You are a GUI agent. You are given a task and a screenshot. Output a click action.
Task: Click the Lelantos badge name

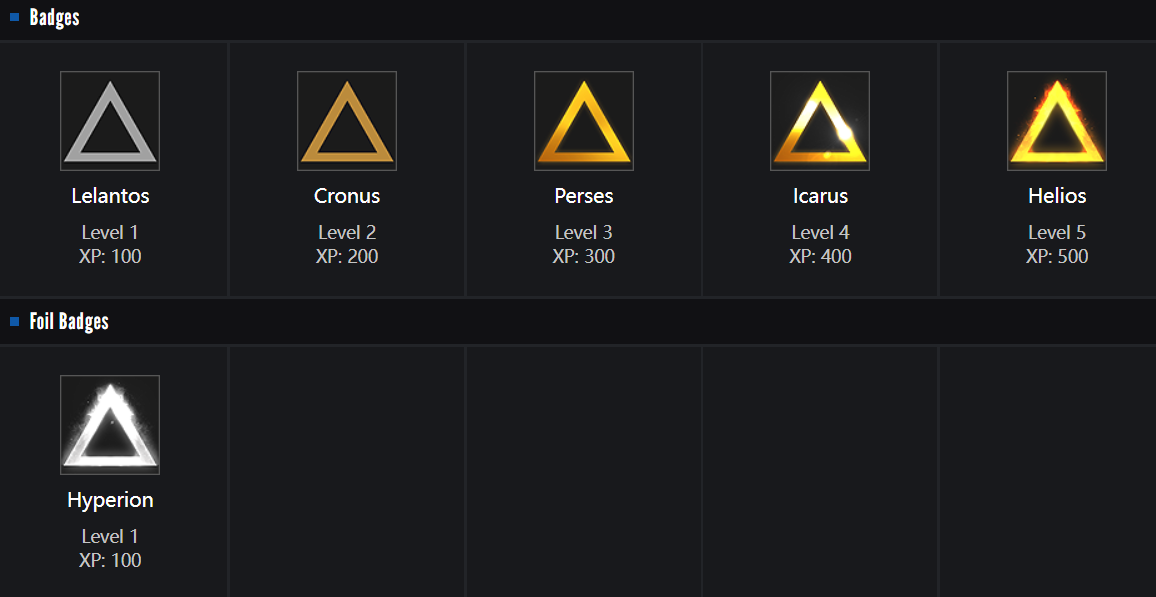coord(110,196)
